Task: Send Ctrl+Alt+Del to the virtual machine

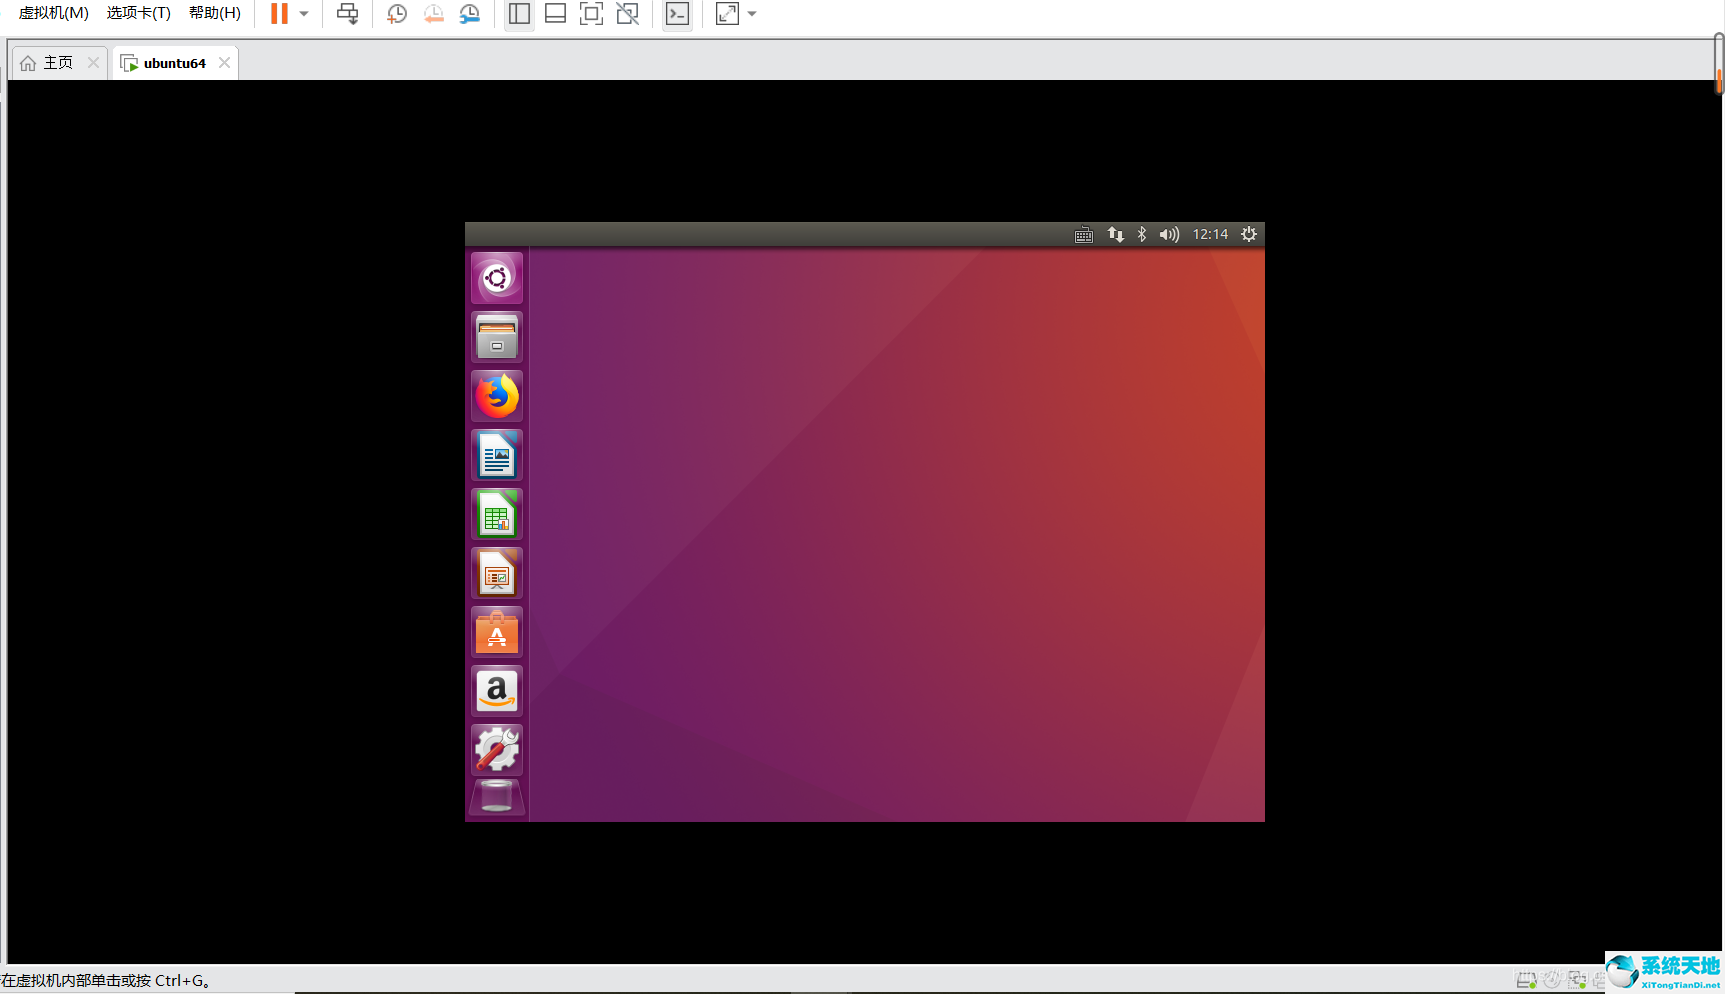Action: (x=347, y=14)
